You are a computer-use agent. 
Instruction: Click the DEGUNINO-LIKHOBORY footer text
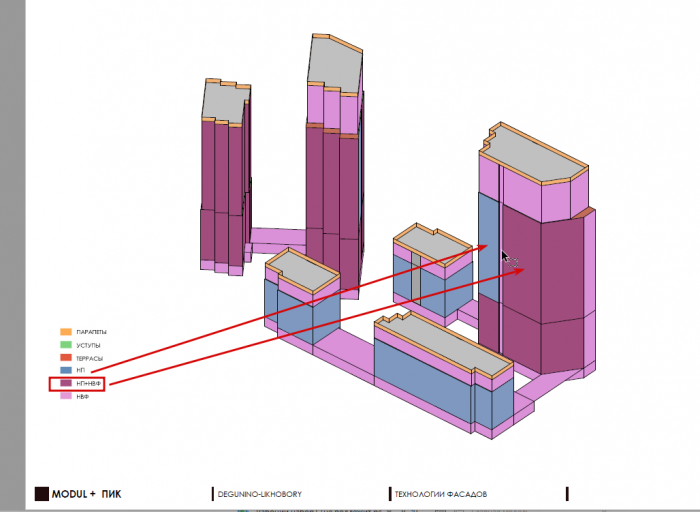(260, 494)
